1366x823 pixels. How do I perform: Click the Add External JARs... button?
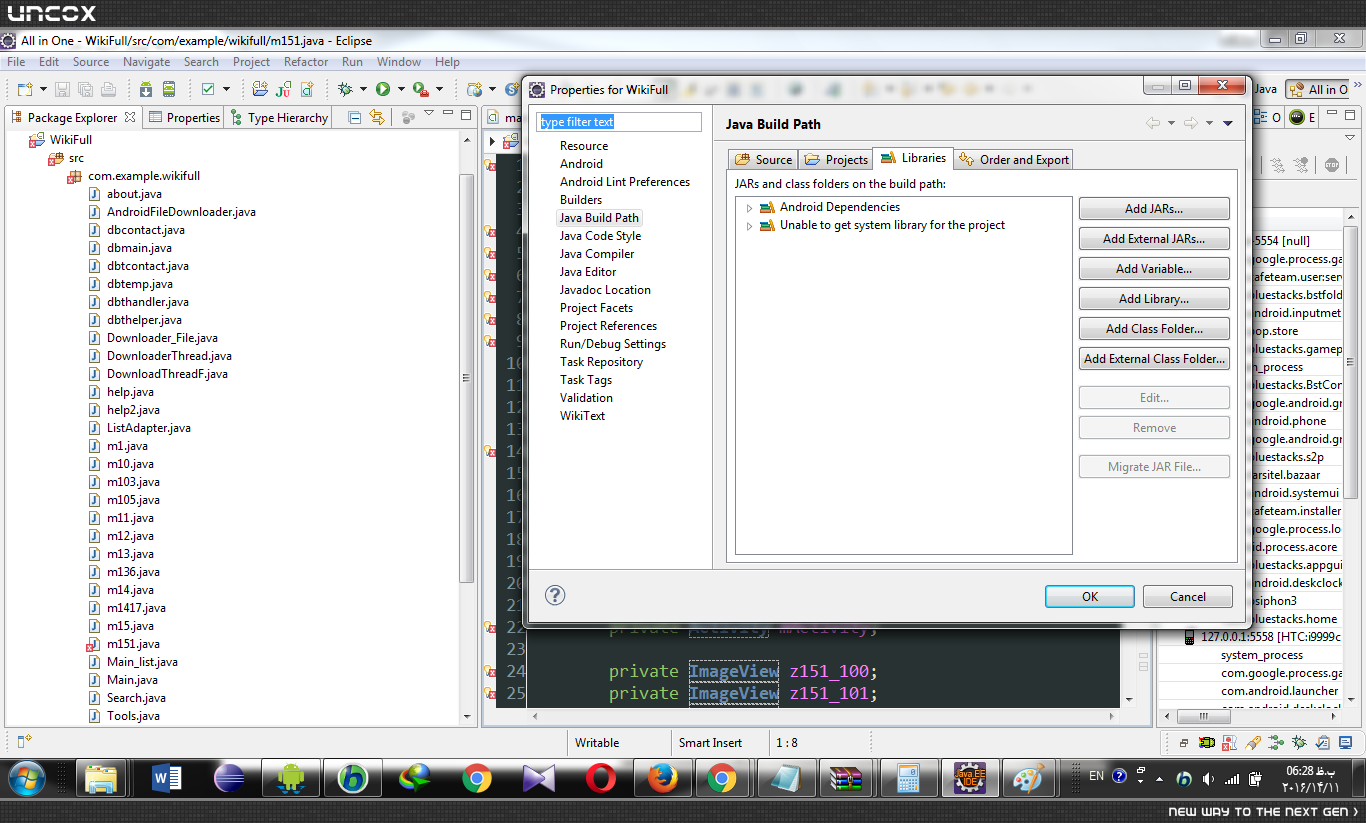1154,239
